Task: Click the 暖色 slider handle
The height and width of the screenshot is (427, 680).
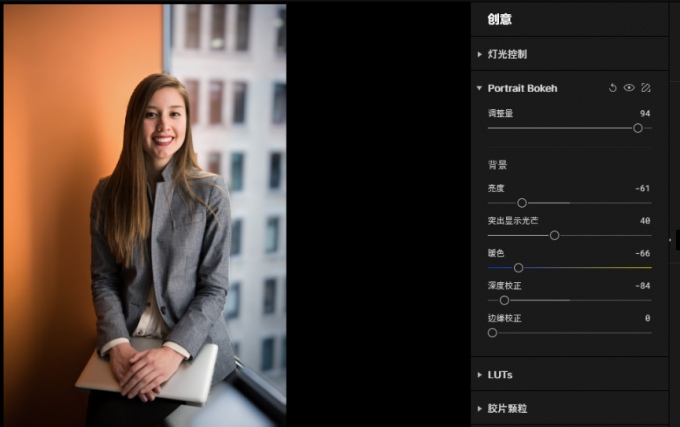Action: coord(518,267)
